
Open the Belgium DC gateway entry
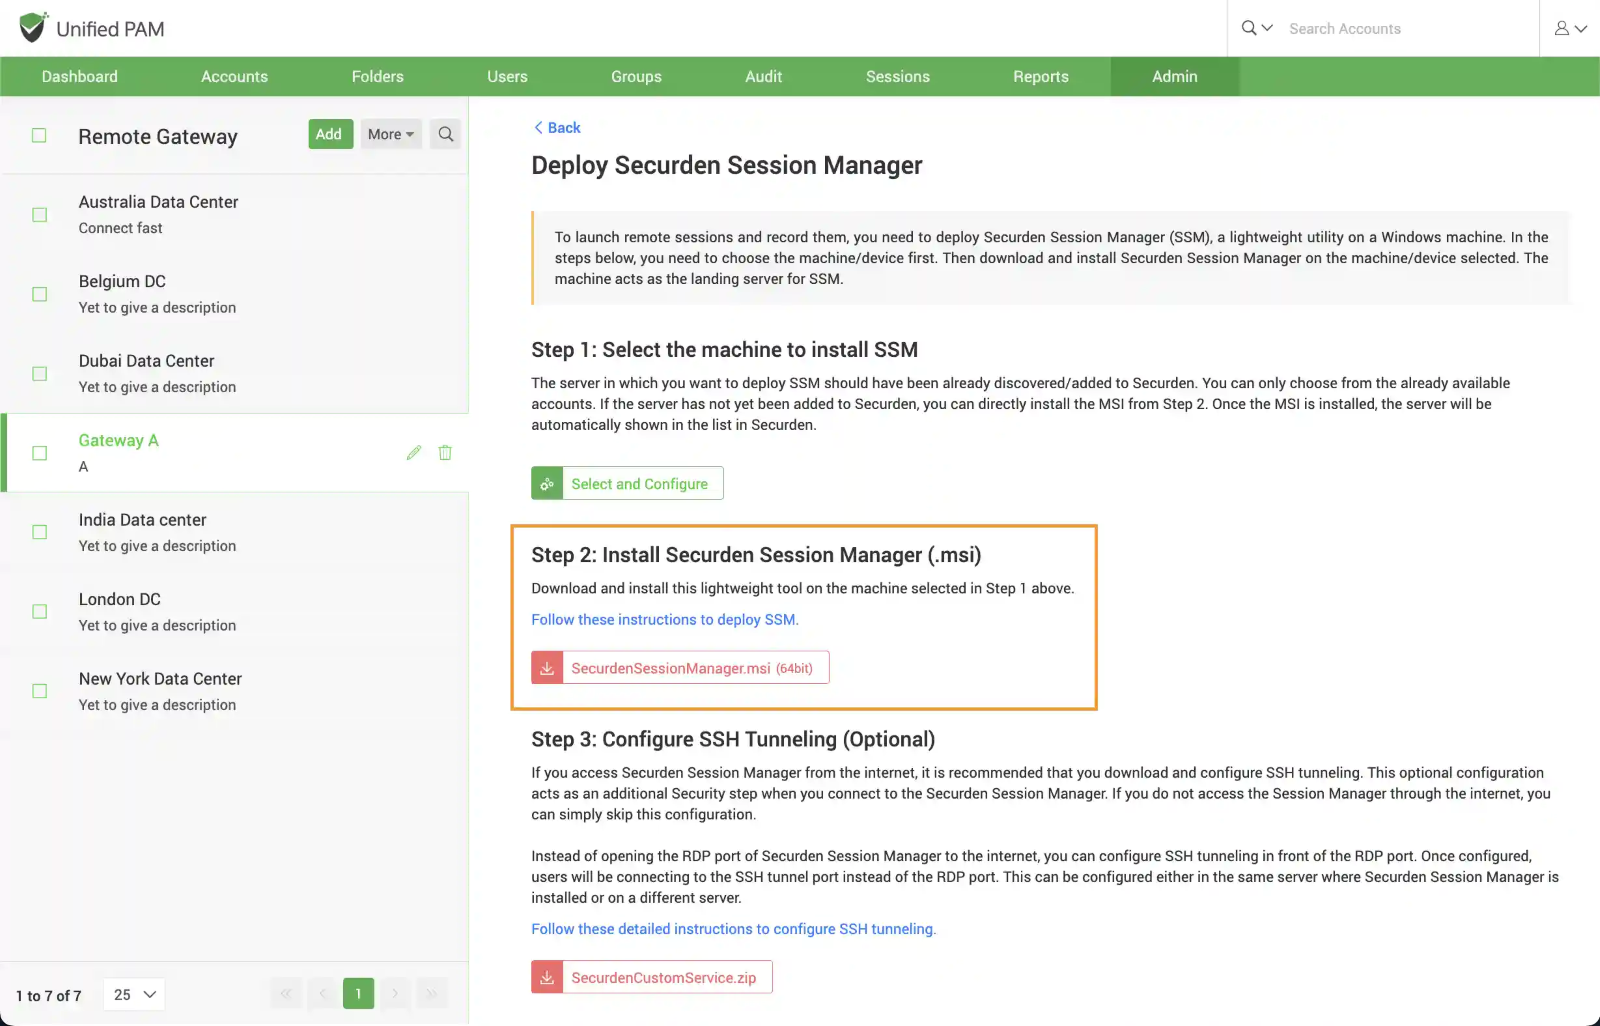pyautogui.click(x=234, y=294)
